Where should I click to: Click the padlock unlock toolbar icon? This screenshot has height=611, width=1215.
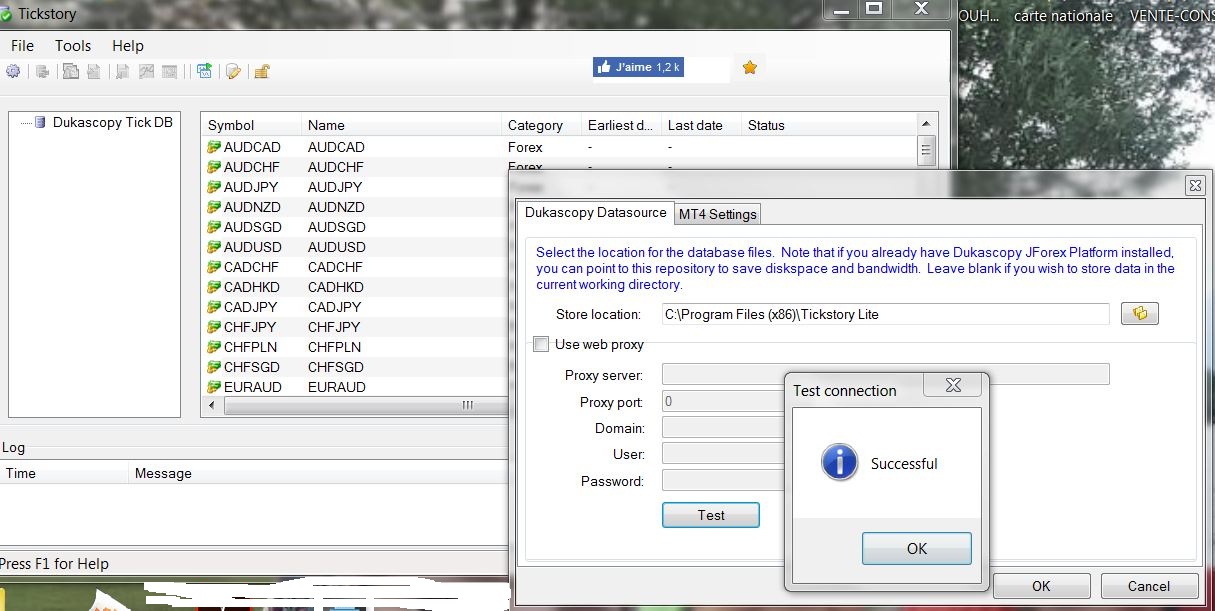coord(261,71)
